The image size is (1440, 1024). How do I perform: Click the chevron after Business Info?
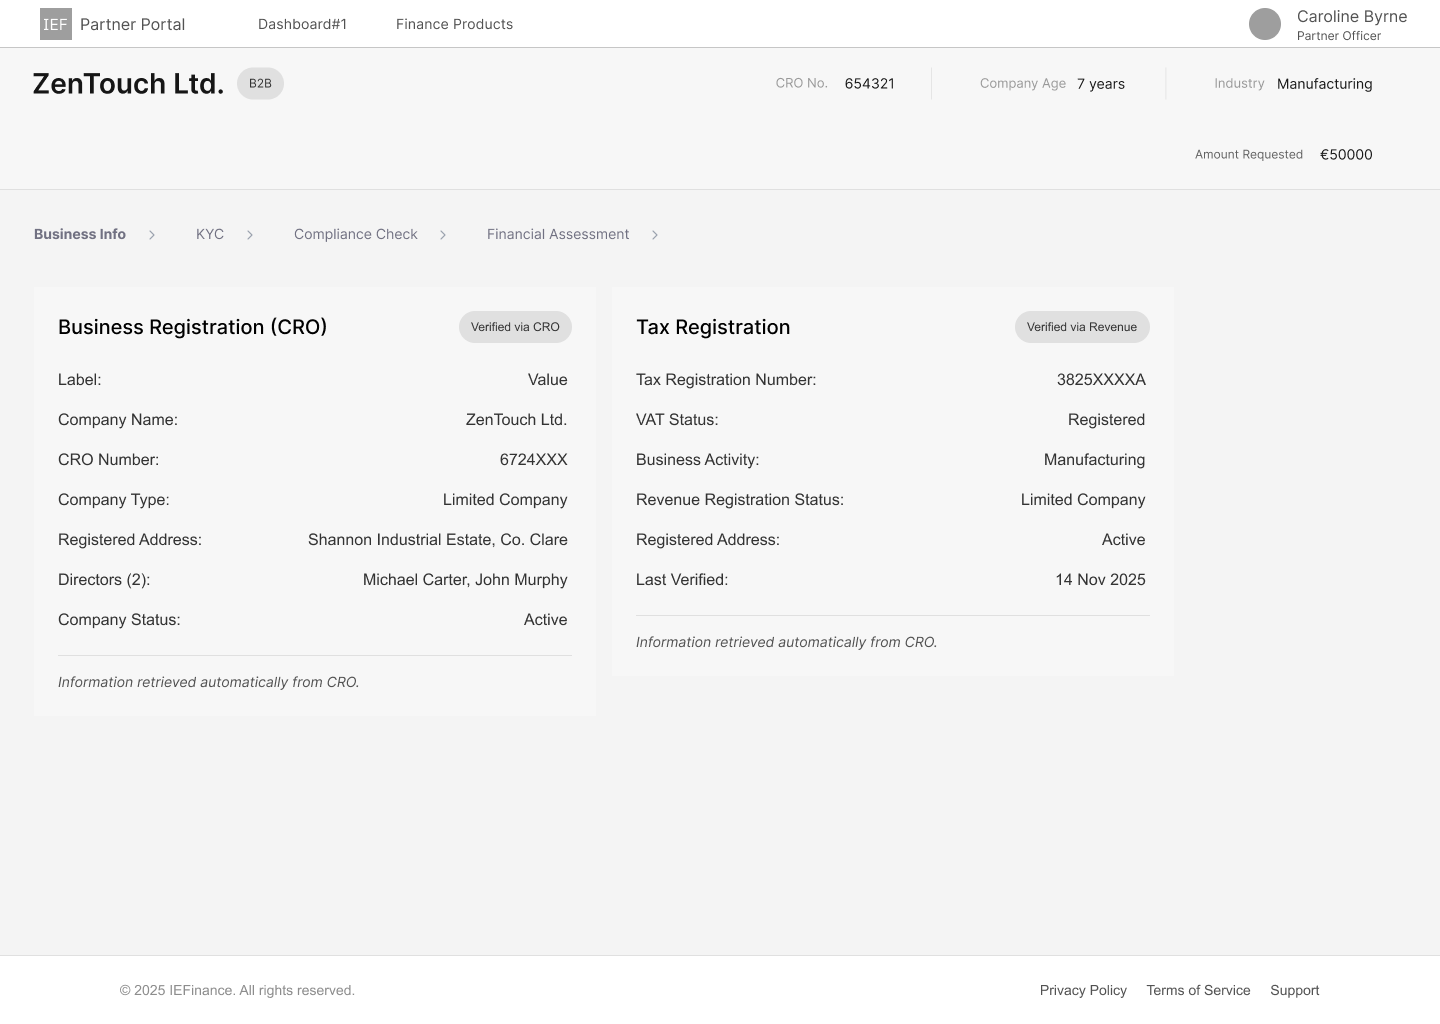click(152, 234)
